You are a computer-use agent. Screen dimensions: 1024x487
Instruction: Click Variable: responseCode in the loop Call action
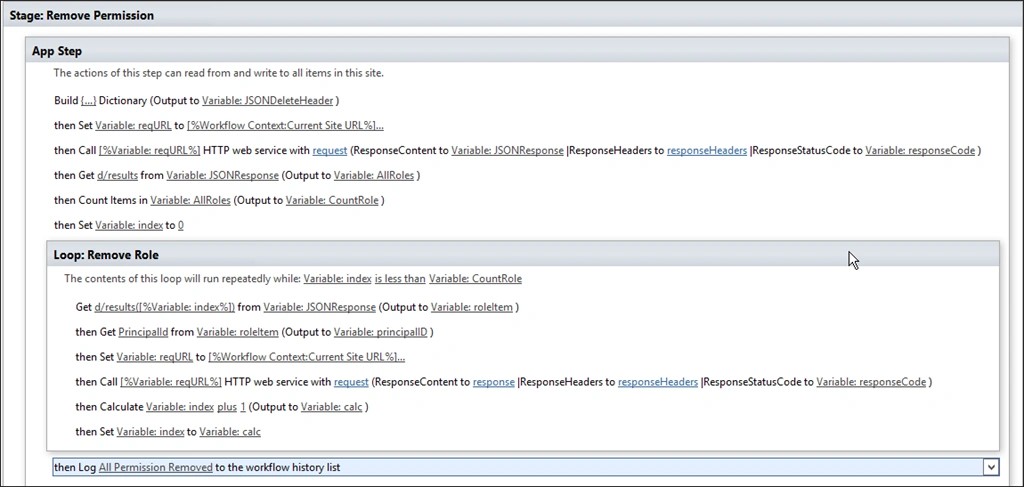[871, 382]
